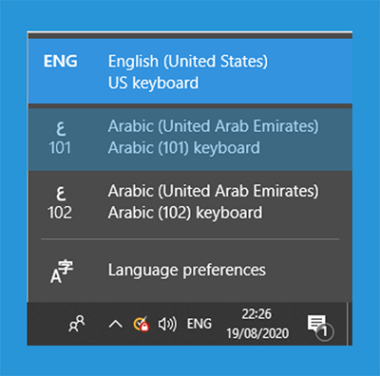Screen dimensions: 380x376
Task: Open Language preferences link
Action: click(x=187, y=270)
